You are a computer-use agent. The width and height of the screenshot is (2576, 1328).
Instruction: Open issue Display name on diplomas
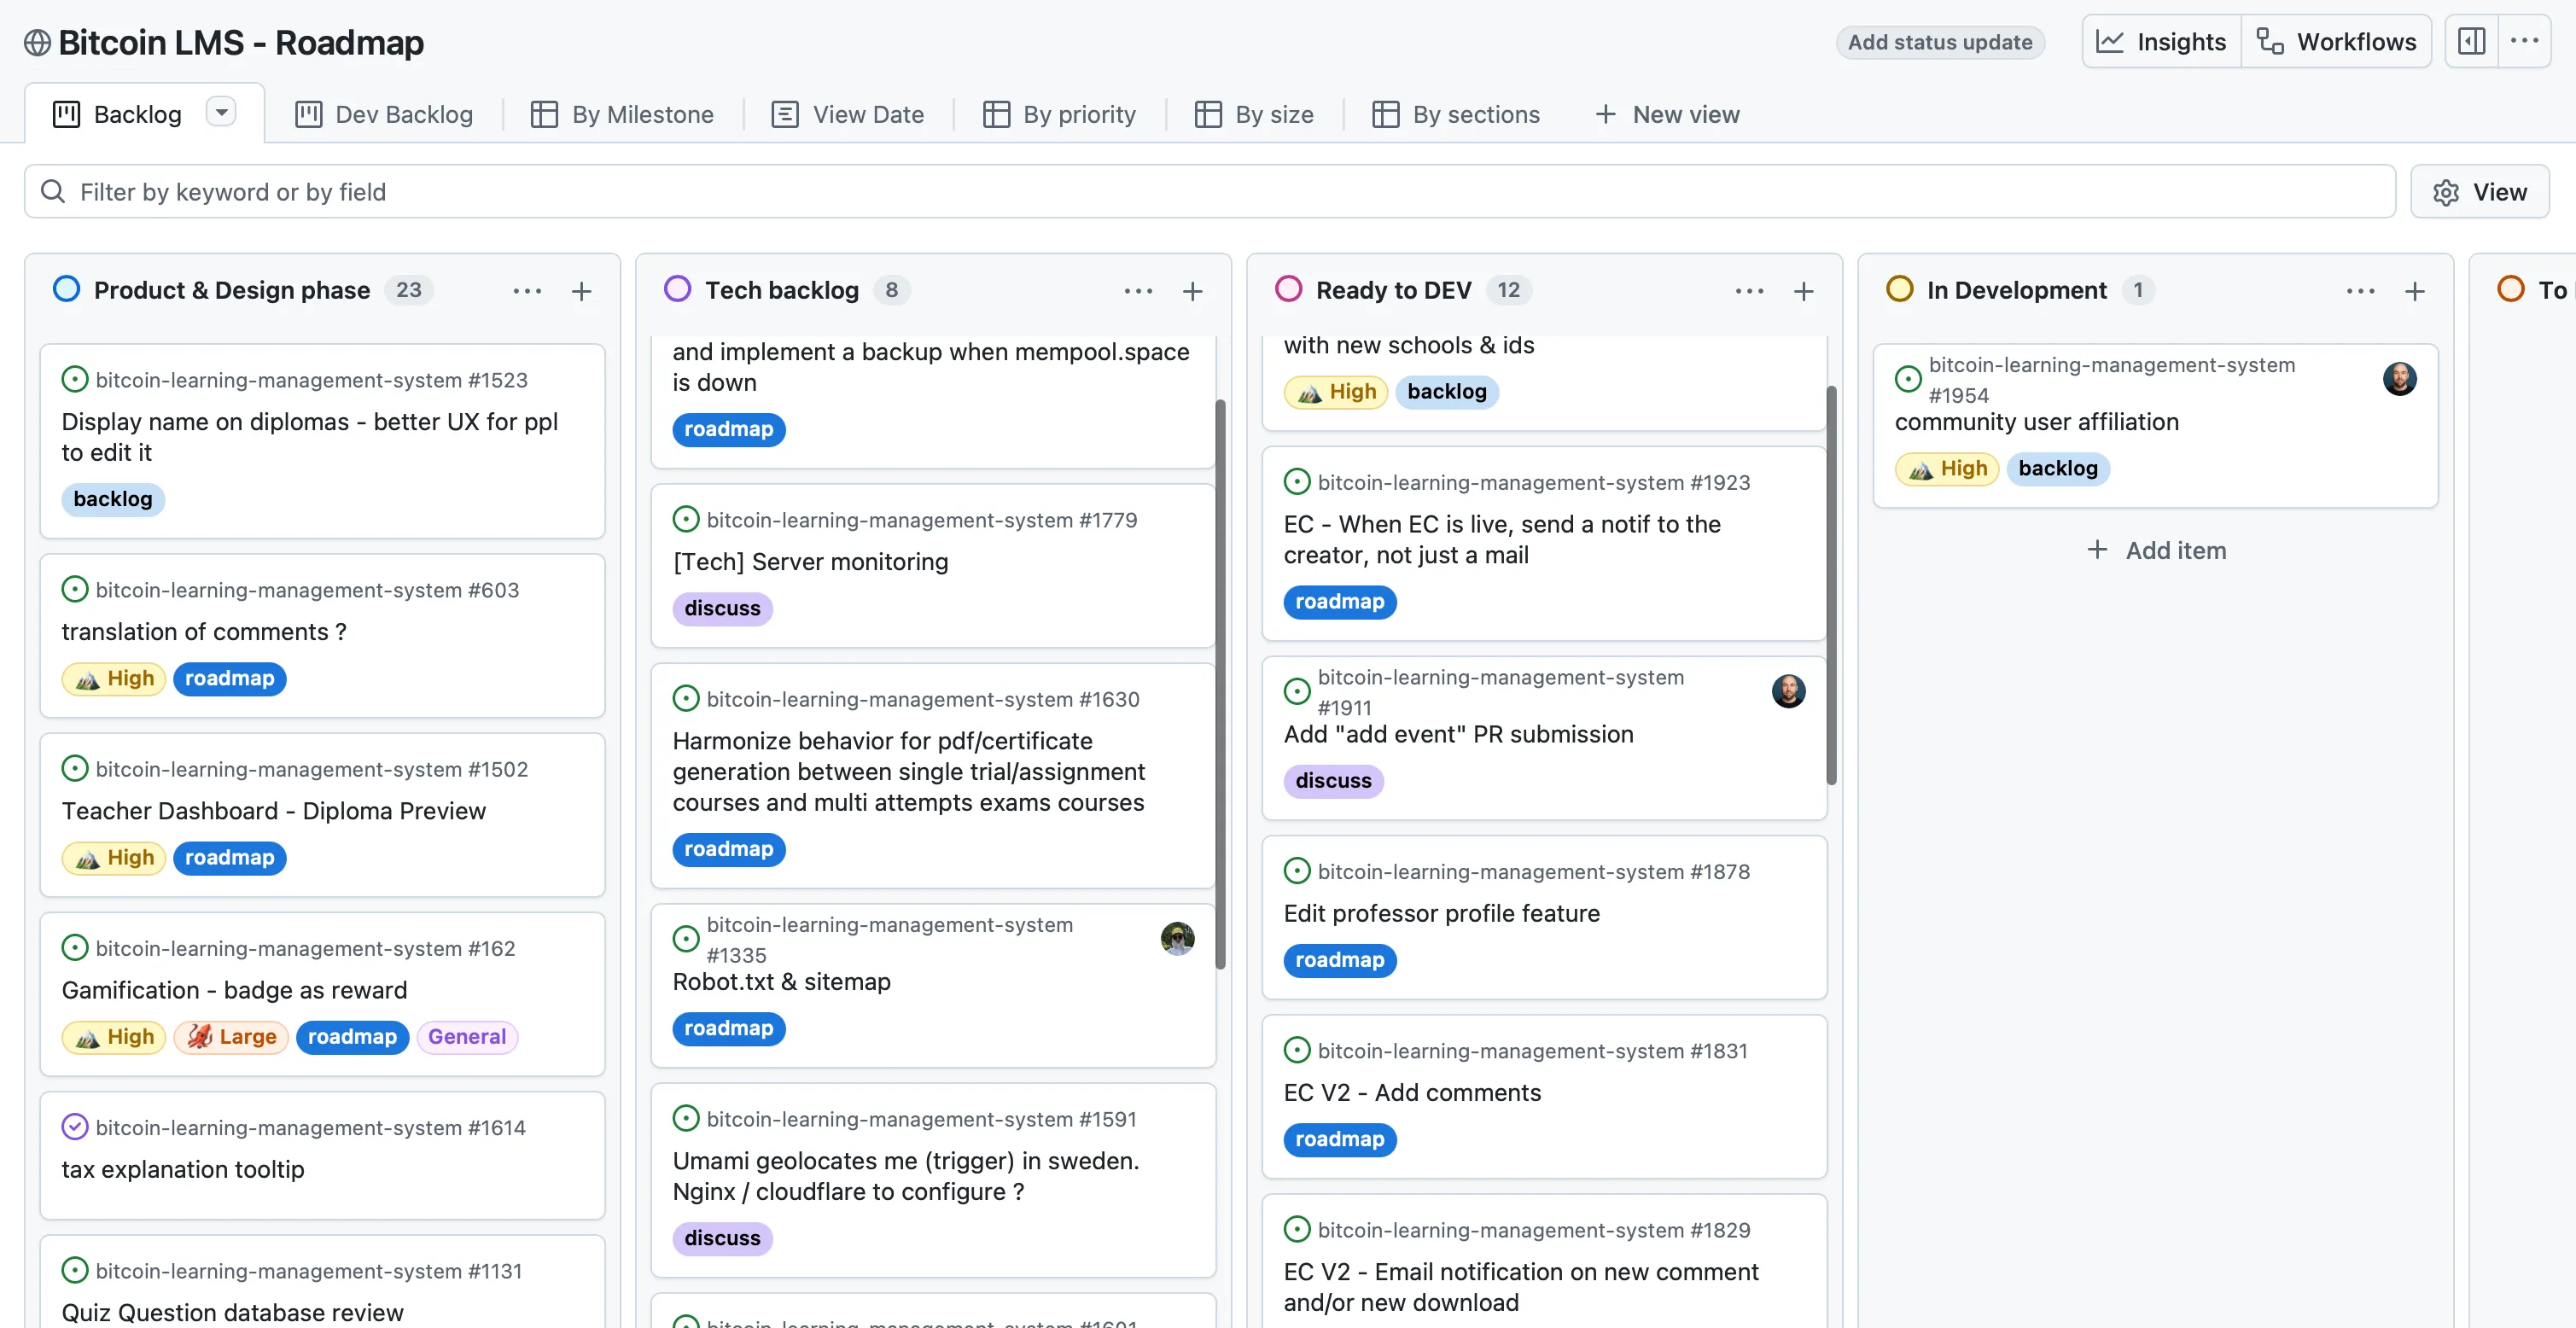click(x=309, y=437)
